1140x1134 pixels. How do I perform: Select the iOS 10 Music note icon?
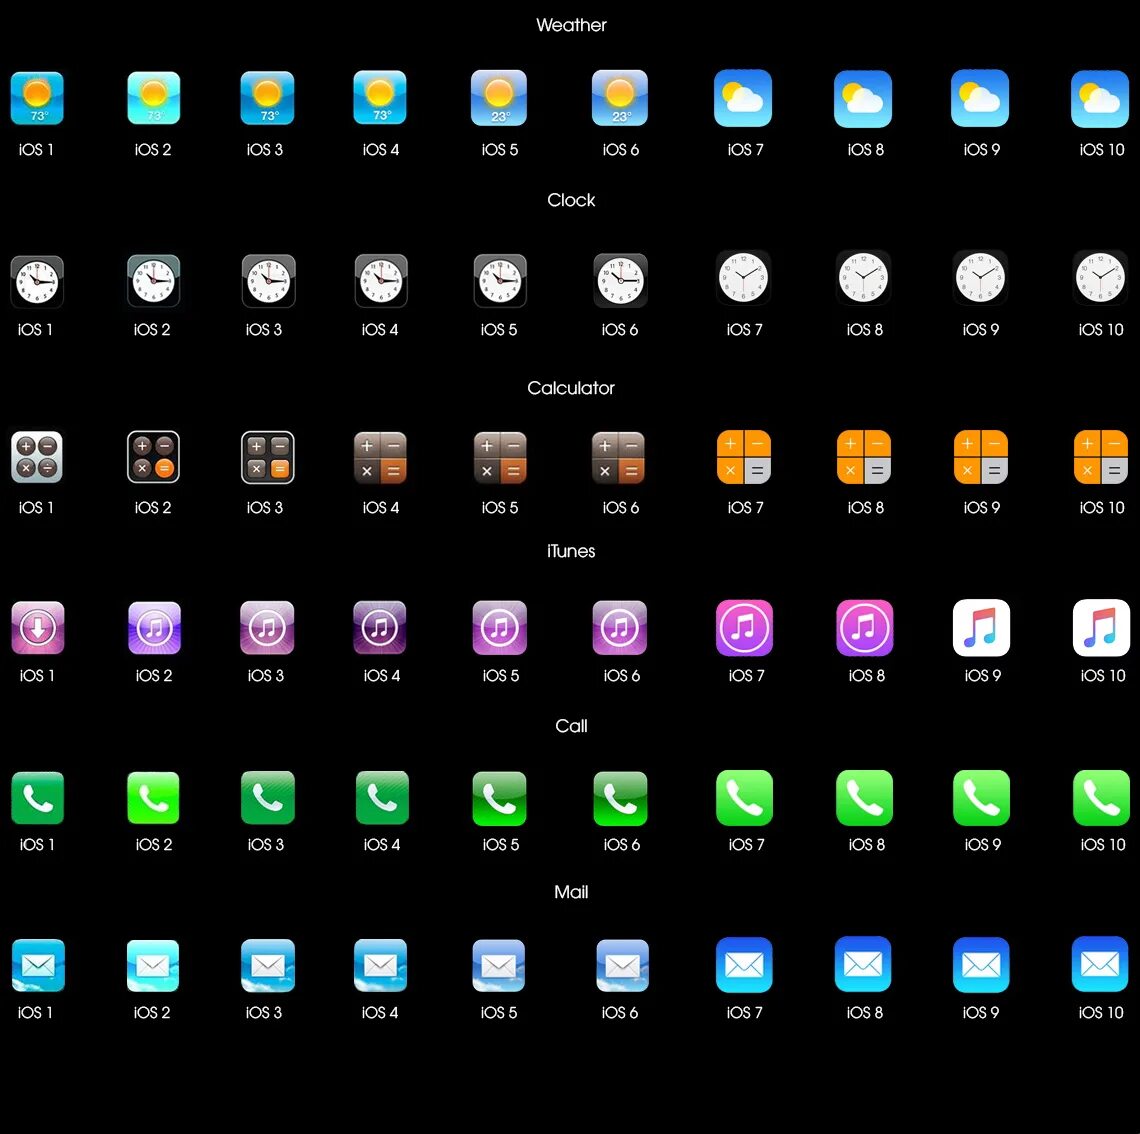tap(1101, 627)
